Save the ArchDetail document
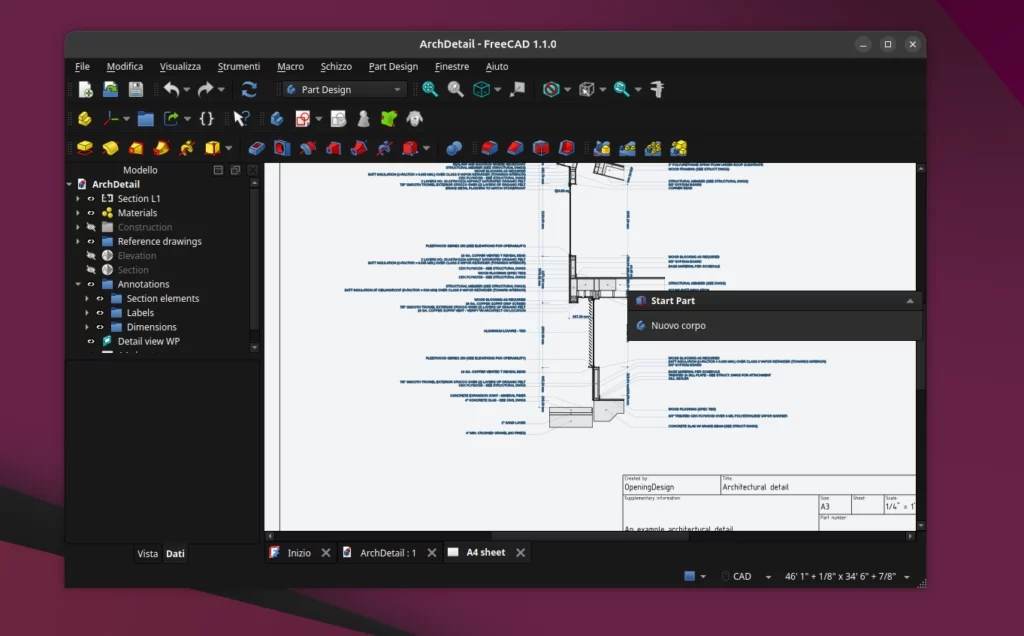1024x636 pixels. 134,89
